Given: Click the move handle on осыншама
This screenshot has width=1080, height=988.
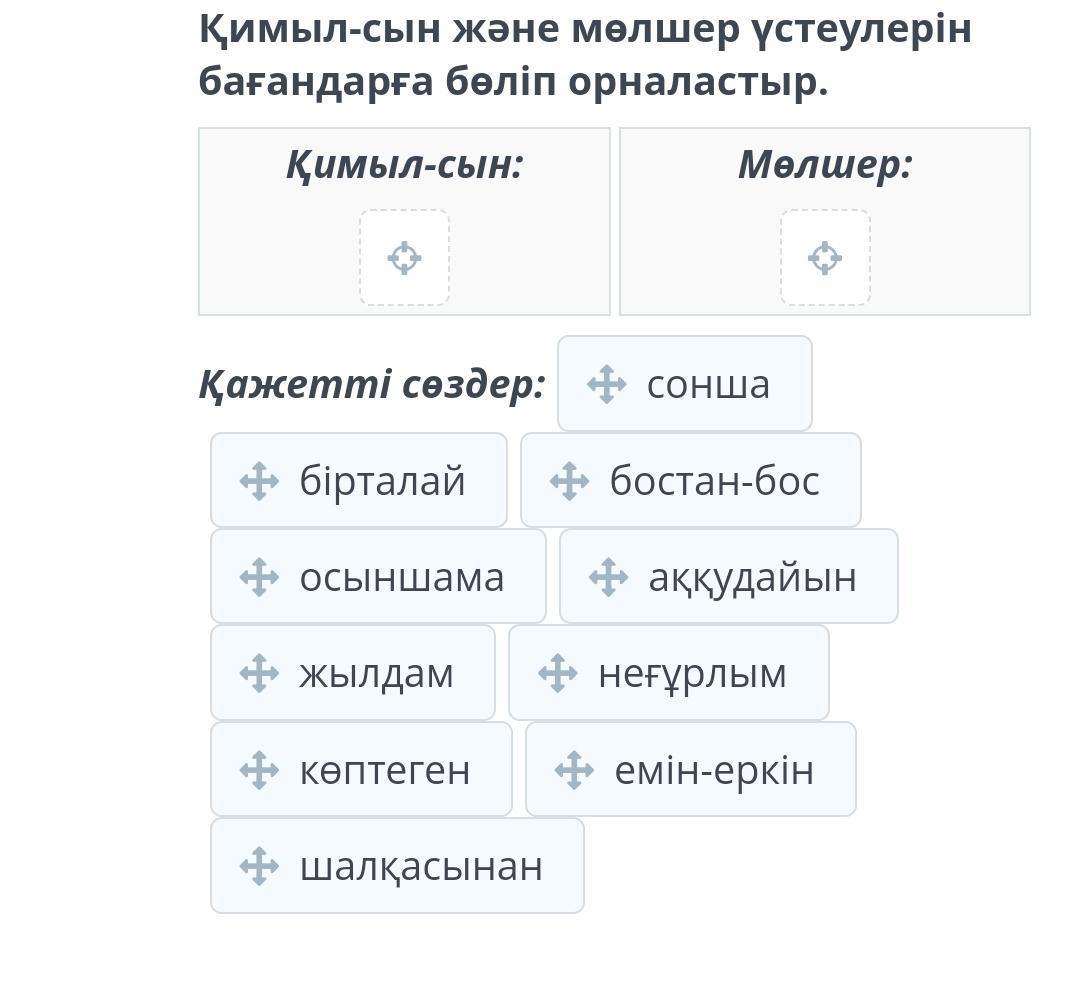Looking at the screenshot, I should pos(259,577).
